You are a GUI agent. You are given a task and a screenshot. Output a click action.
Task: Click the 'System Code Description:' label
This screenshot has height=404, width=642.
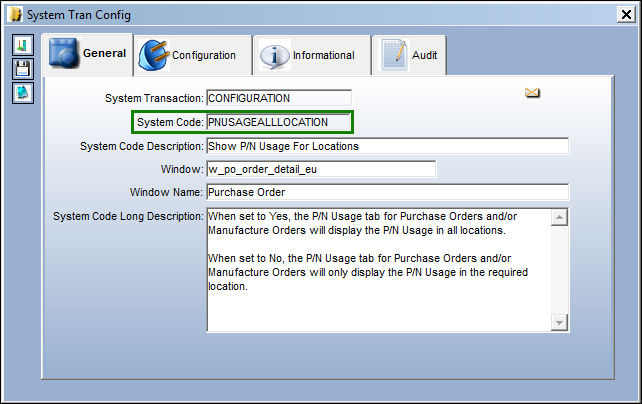(x=142, y=146)
